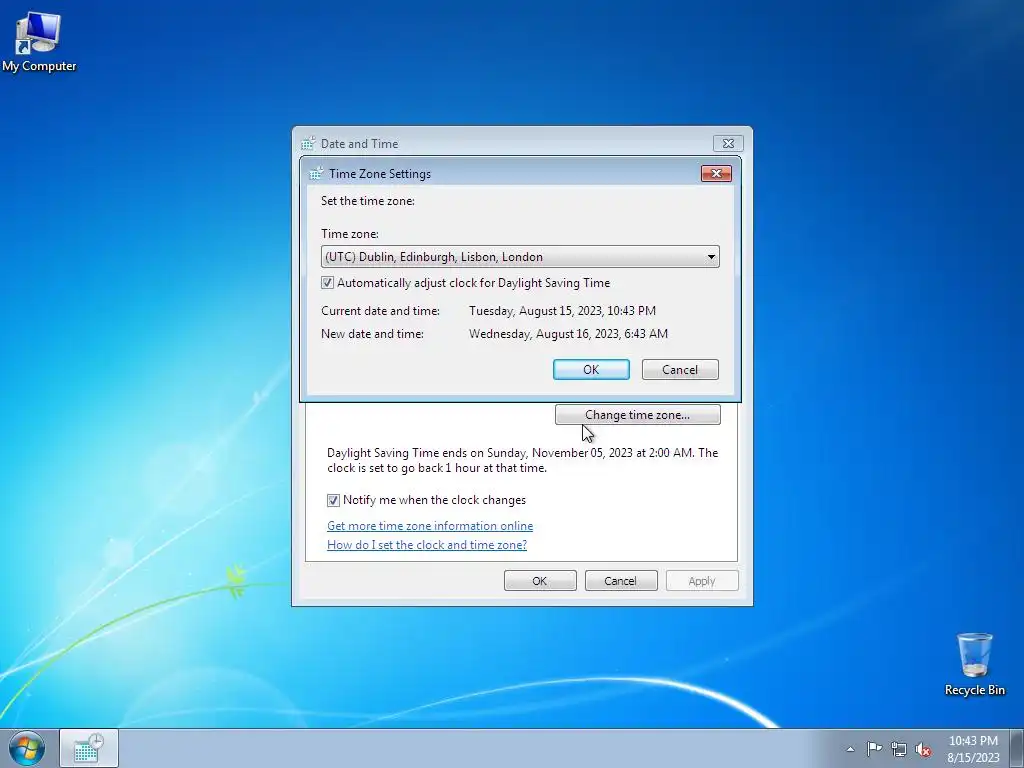Open How do I set the clock link

(426, 545)
